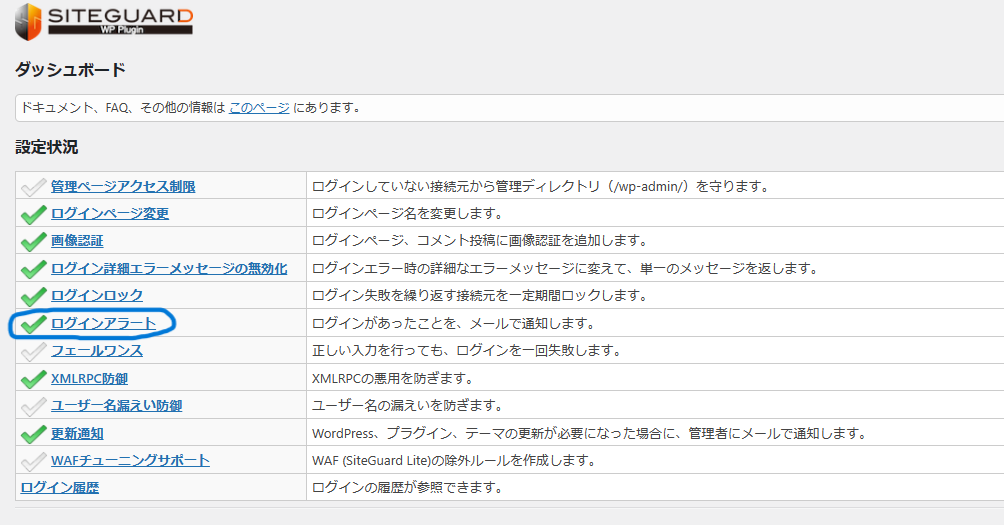Open XMLRPC防御 settings link
Screen dimensions: 1004x525
click(x=90, y=378)
